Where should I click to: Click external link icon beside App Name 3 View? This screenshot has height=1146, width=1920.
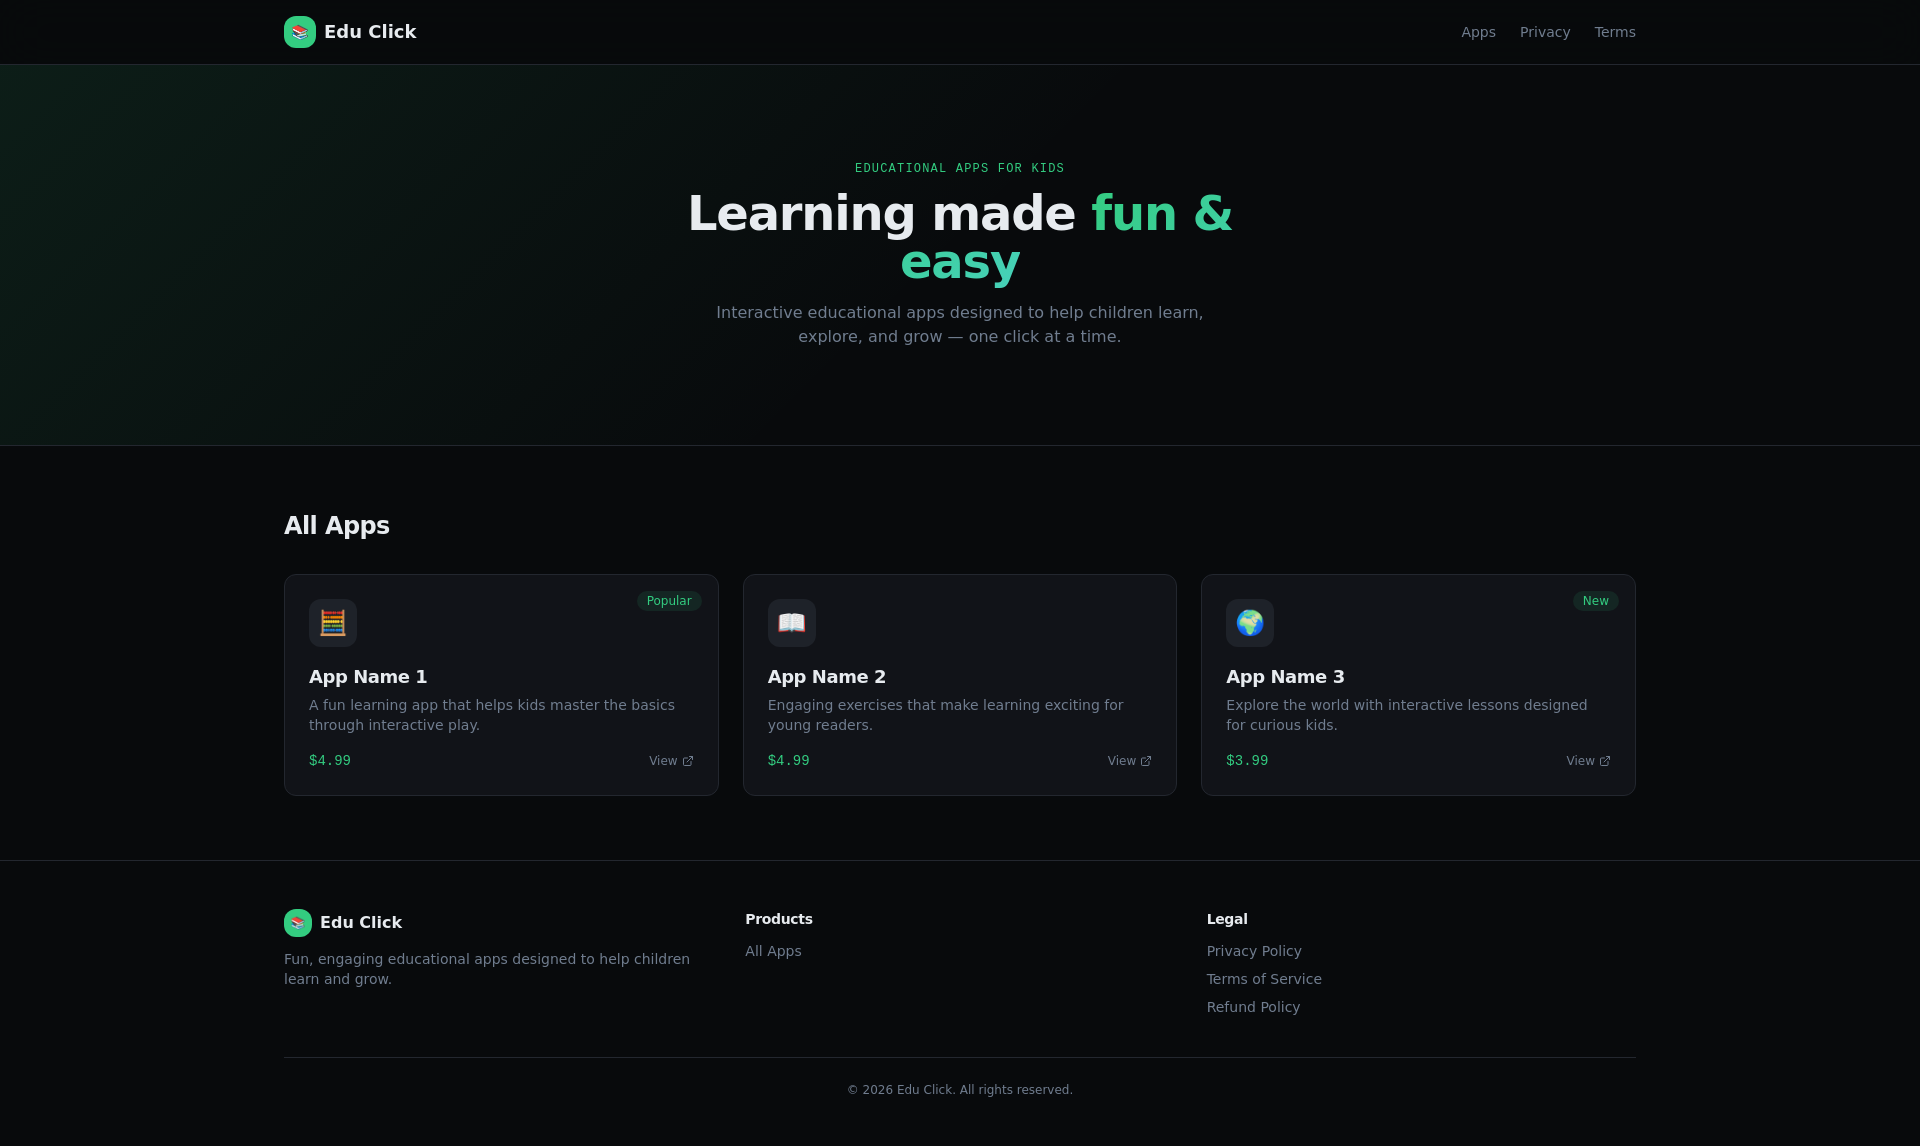coord(1605,761)
